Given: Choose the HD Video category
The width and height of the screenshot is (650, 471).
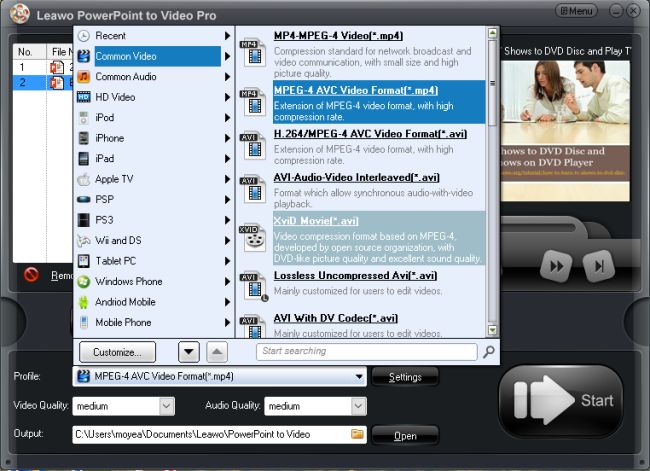Looking at the screenshot, I should tap(153, 97).
